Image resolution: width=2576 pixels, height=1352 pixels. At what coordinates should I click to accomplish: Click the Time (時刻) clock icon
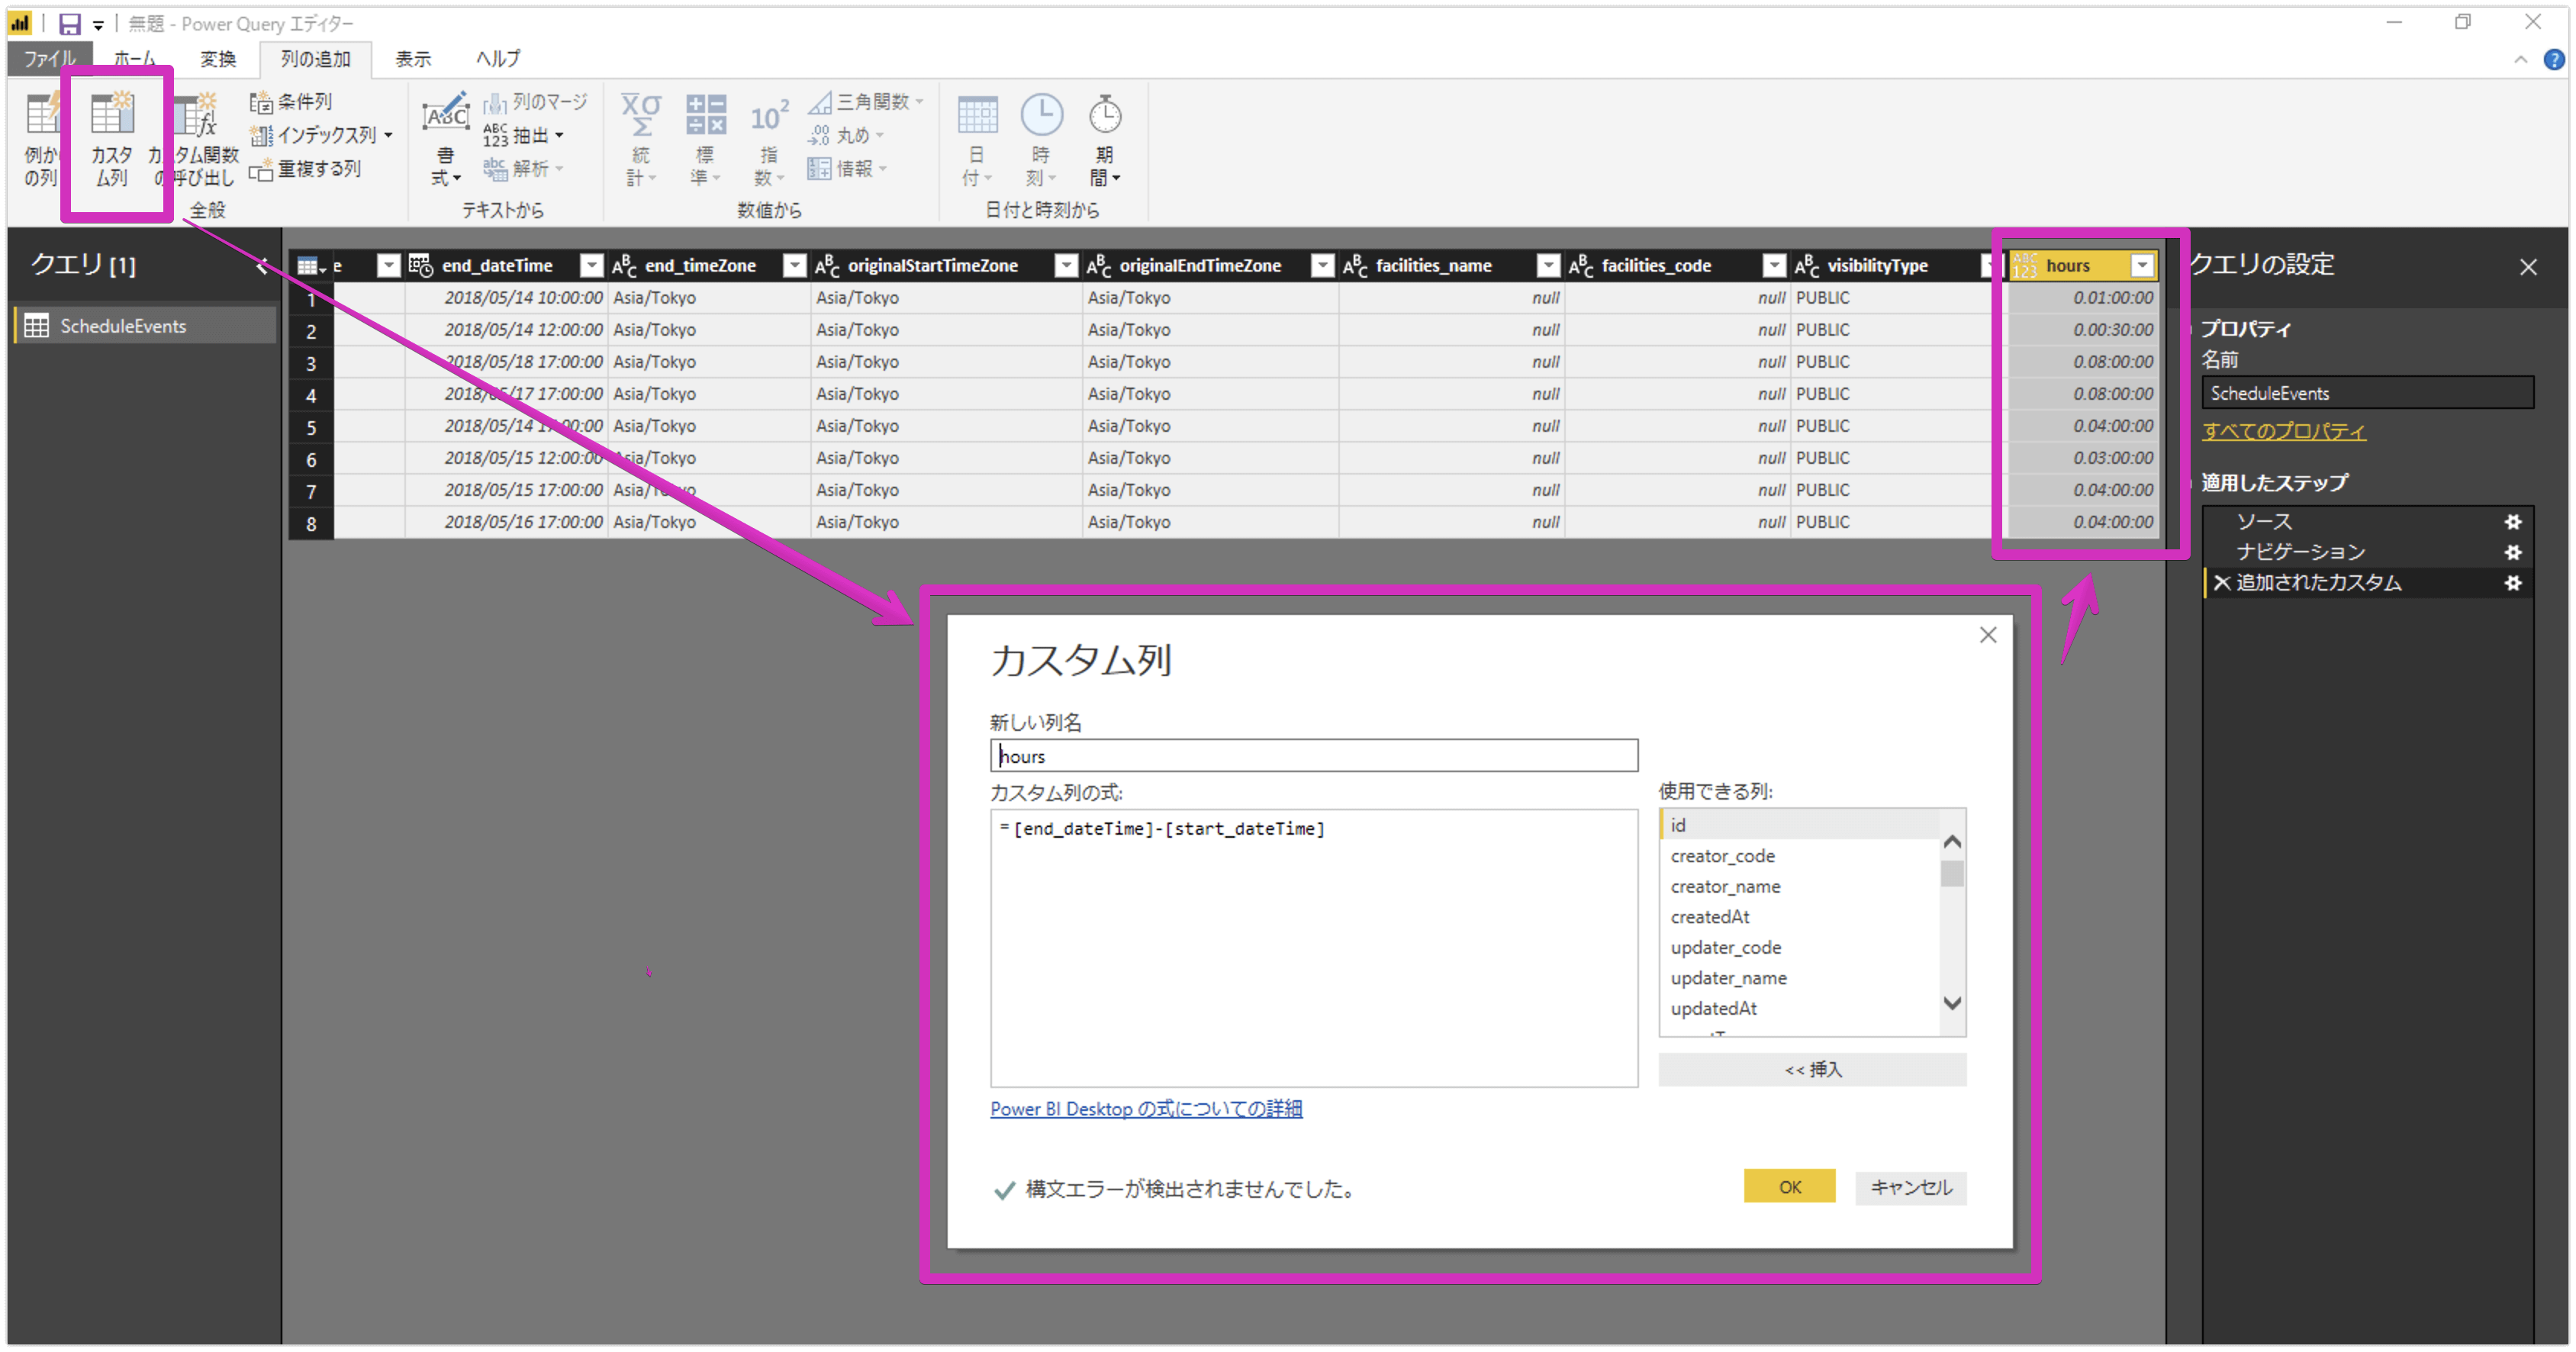1041,116
